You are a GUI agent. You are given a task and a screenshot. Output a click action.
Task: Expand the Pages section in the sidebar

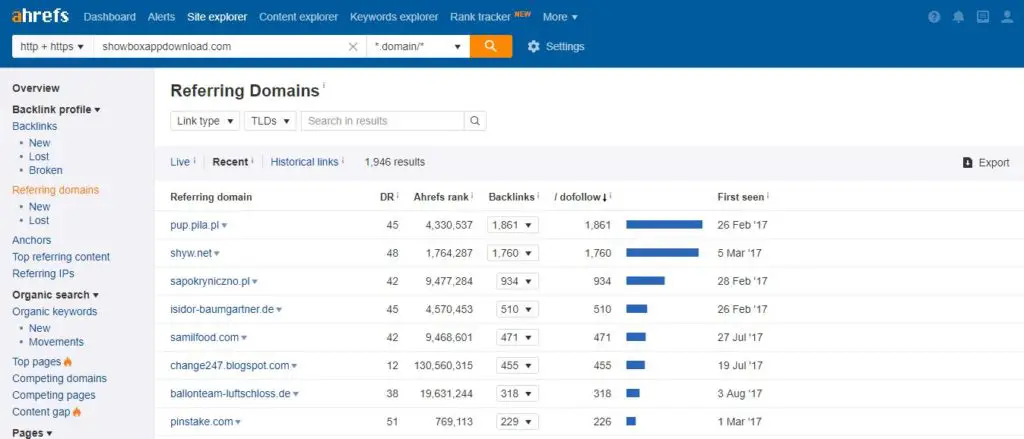point(32,432)
